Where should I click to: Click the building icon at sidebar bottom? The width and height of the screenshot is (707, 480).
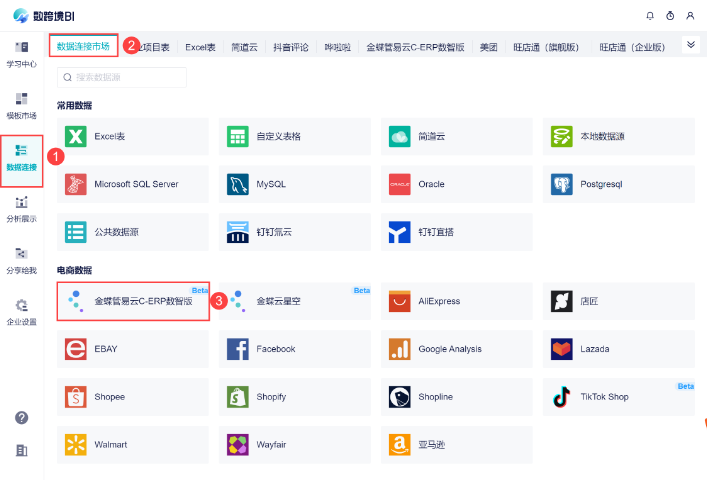(21, 450)
